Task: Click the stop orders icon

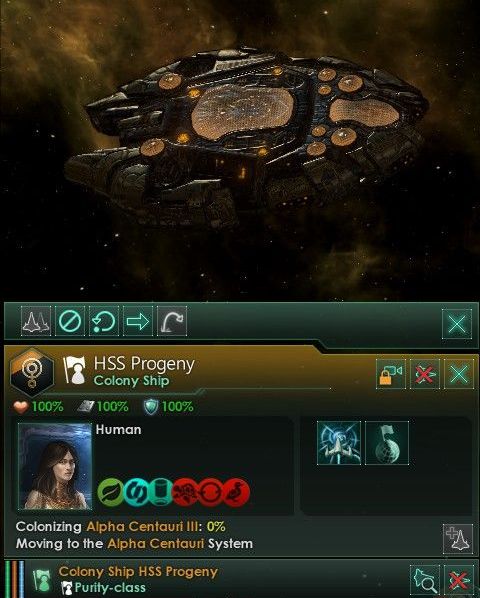Action: pos(70,321)
